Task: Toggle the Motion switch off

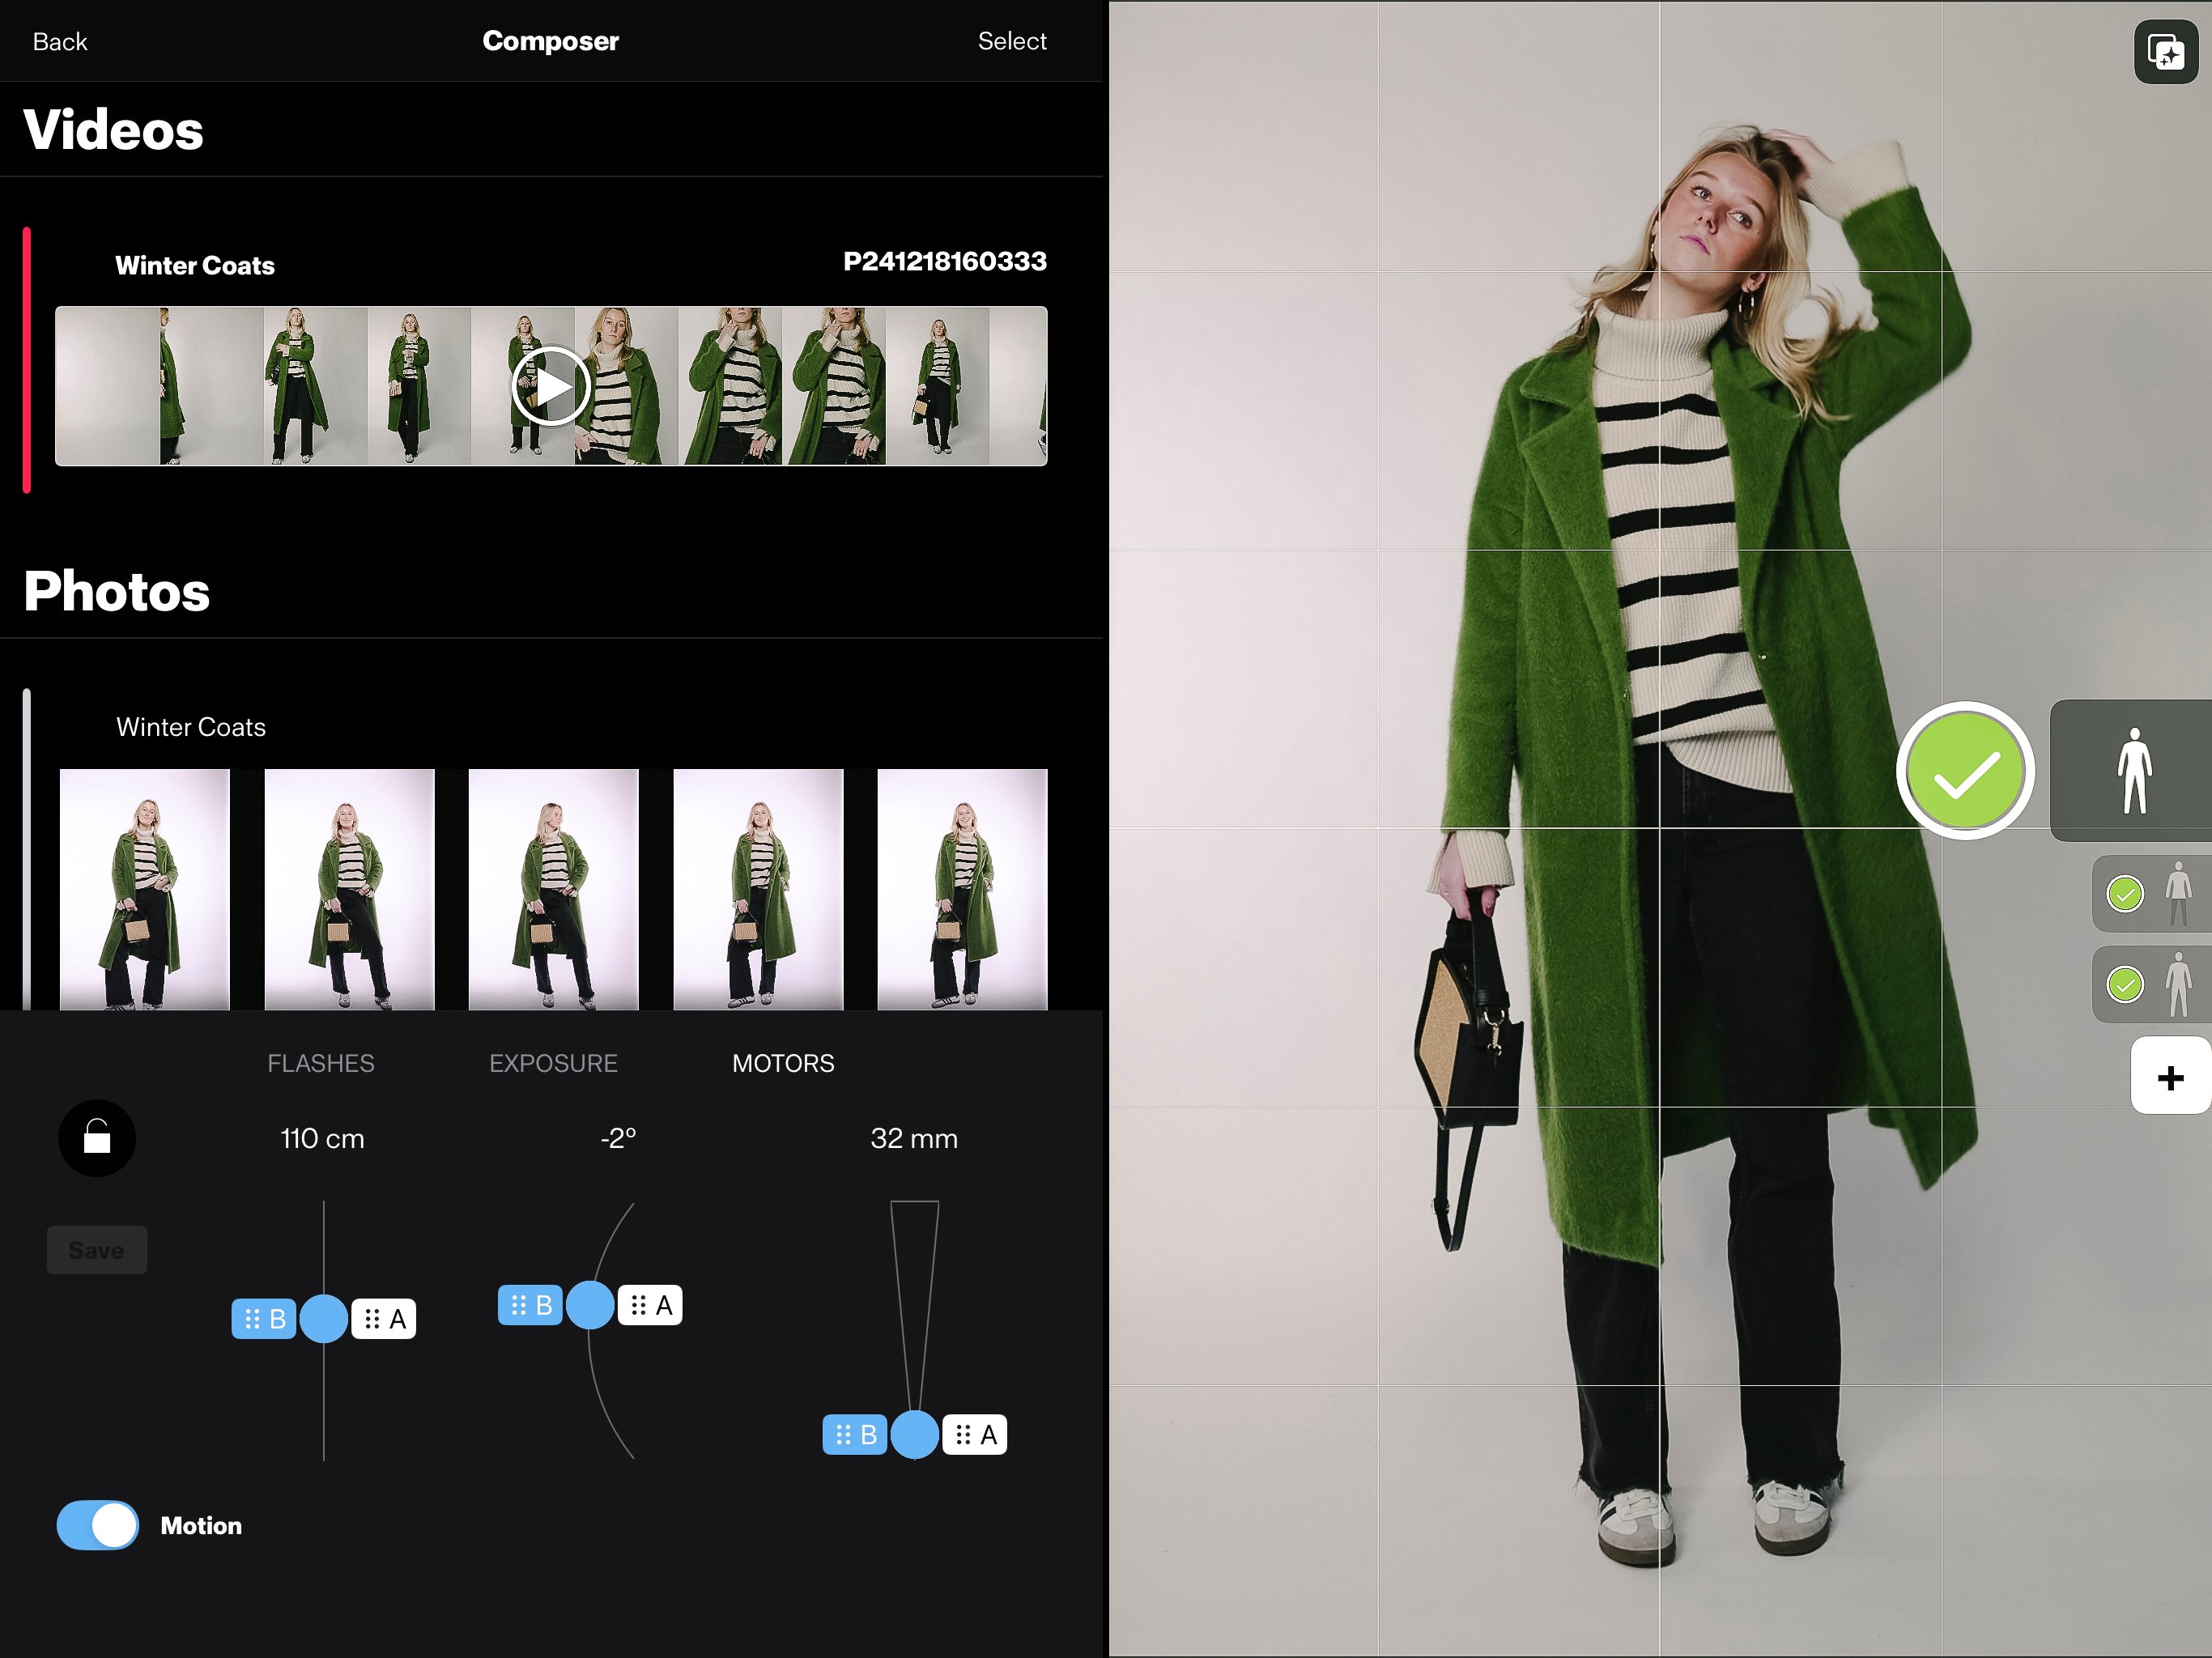Action: coord(98,1525)
